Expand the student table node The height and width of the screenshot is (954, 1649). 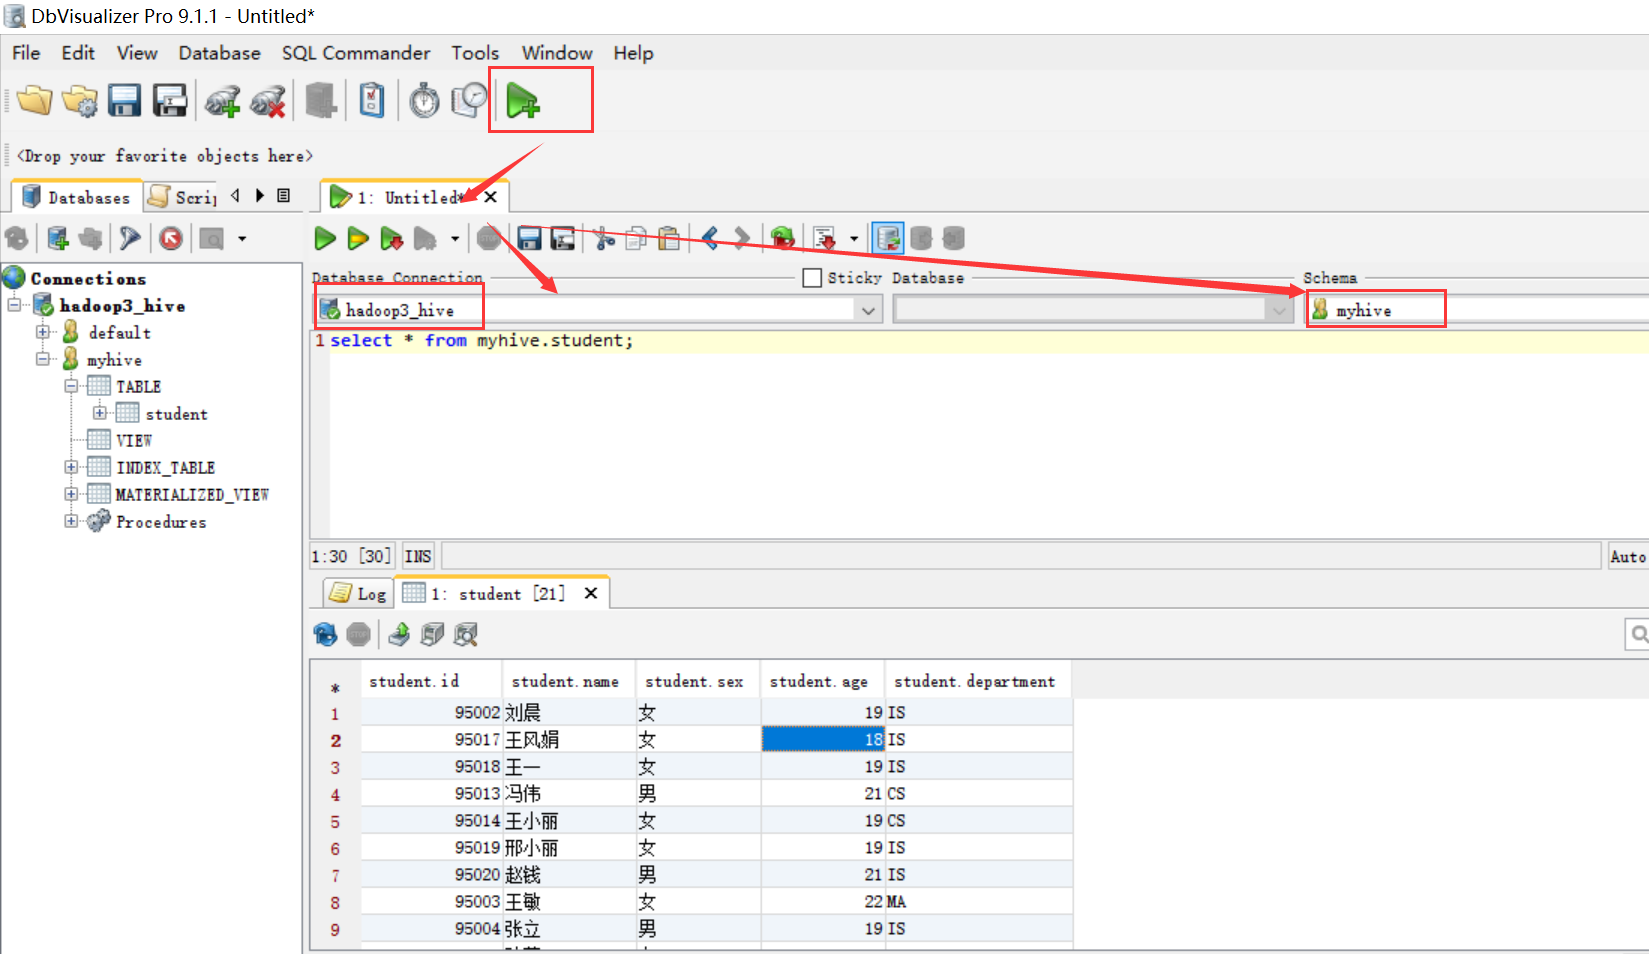coord(99,412)
